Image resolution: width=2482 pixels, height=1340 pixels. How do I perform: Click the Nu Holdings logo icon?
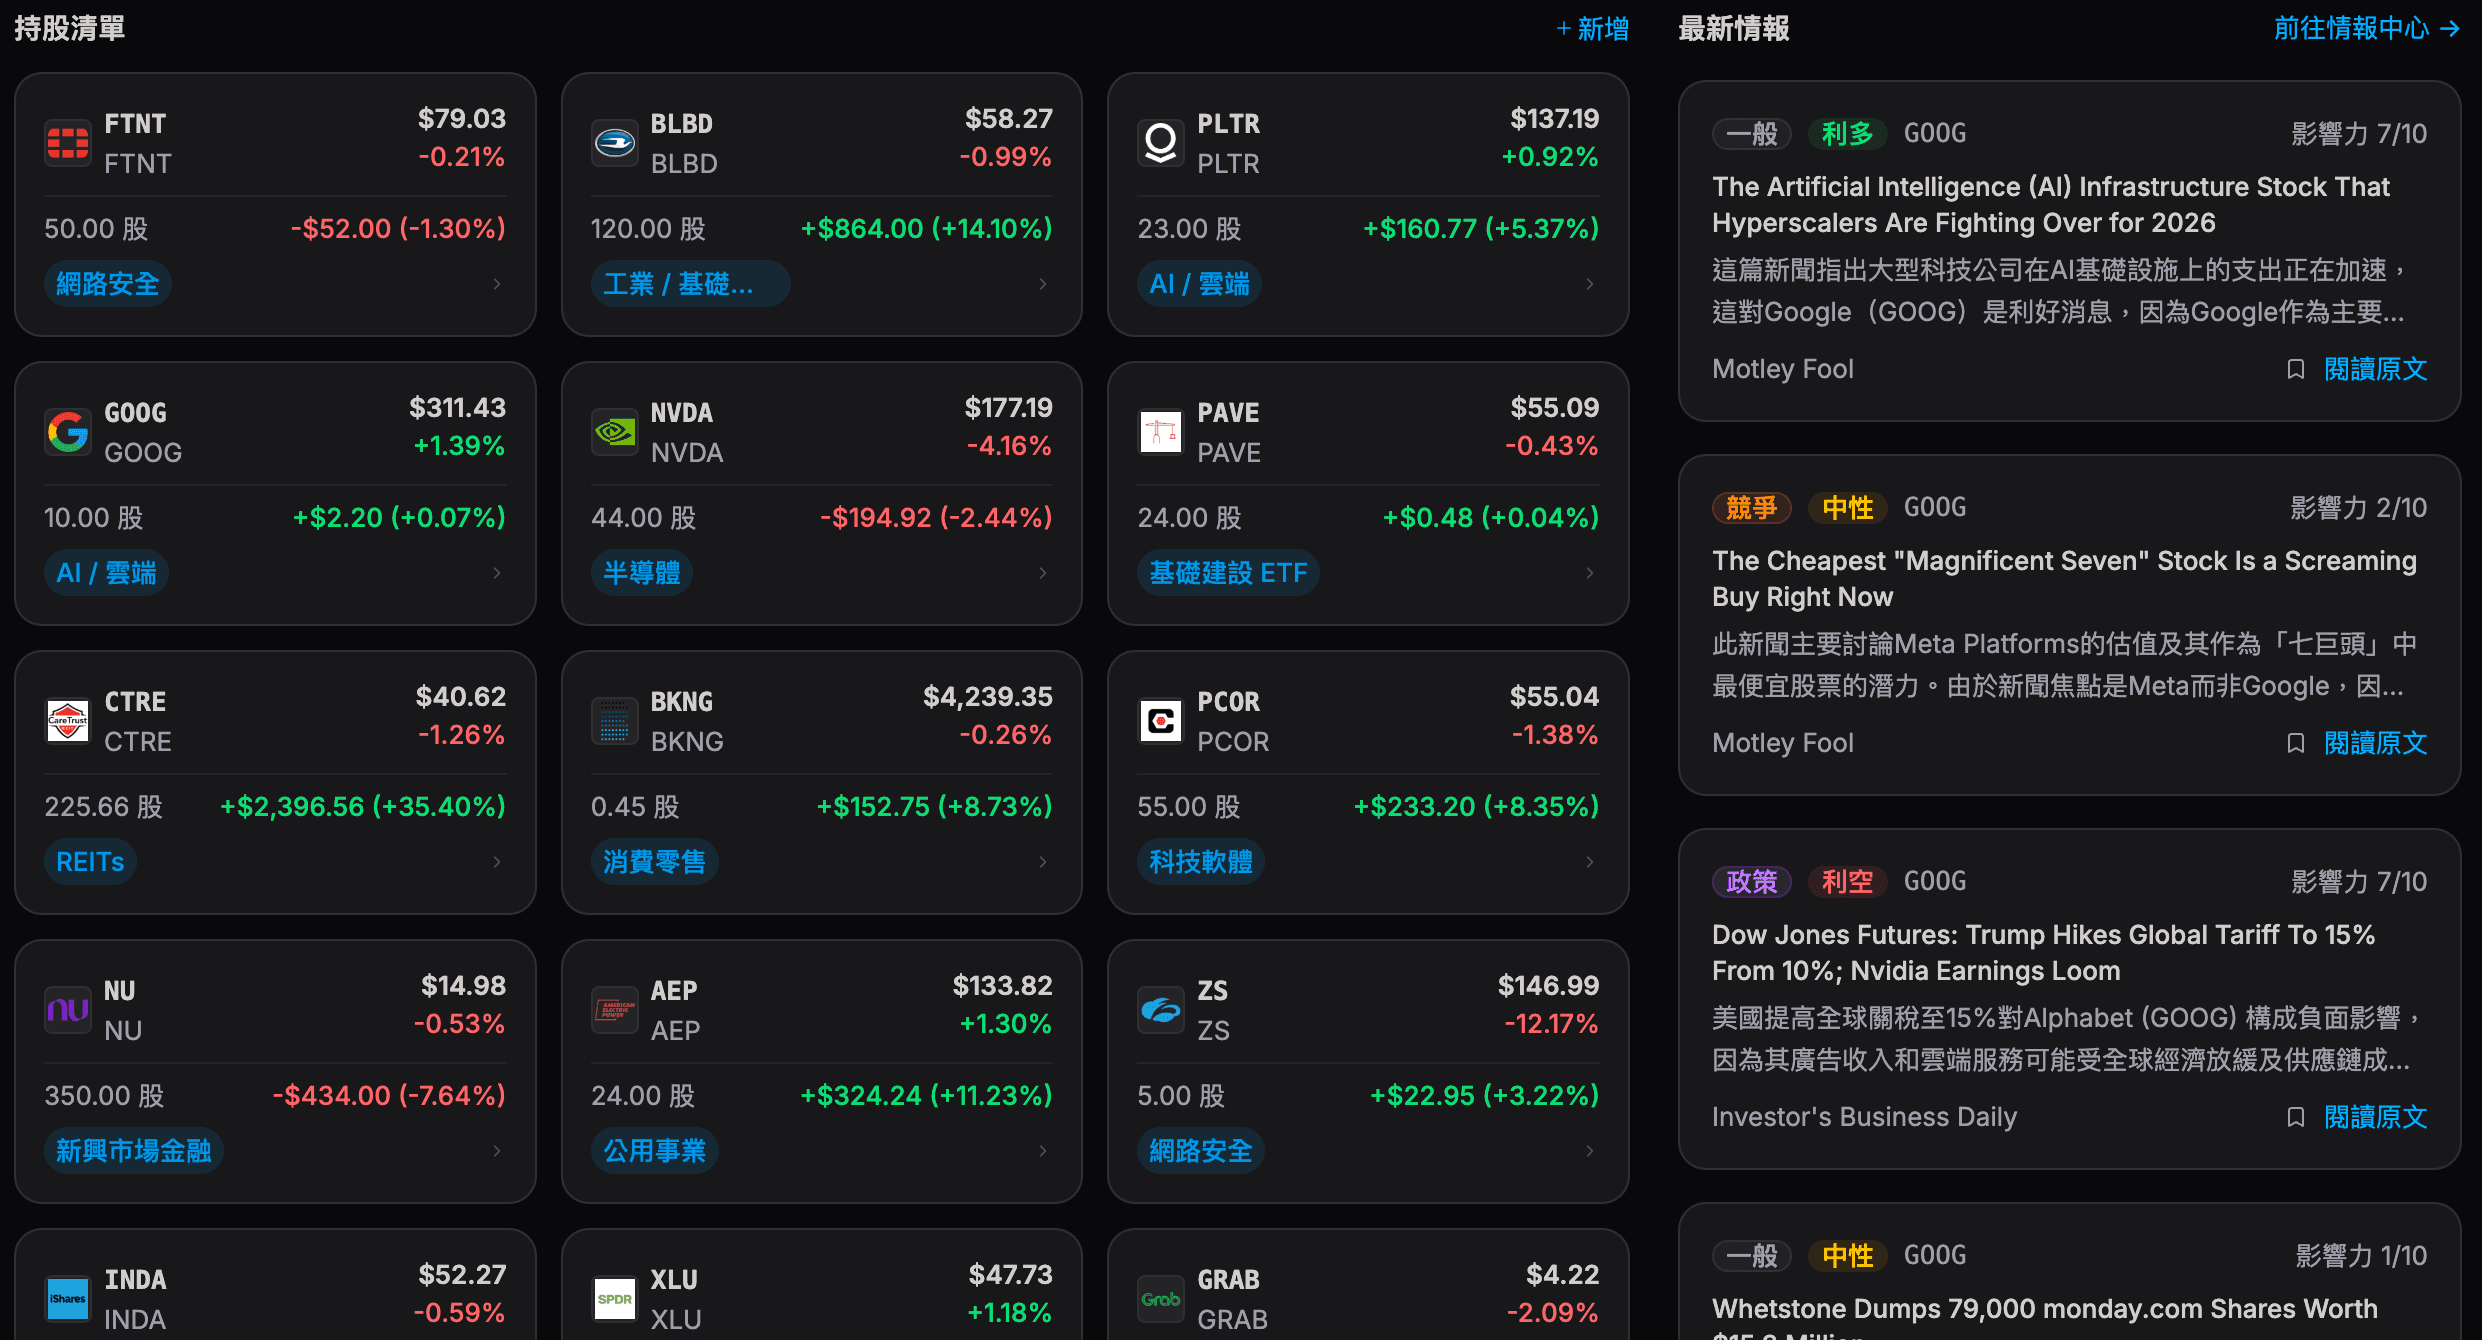(67, 1010)
